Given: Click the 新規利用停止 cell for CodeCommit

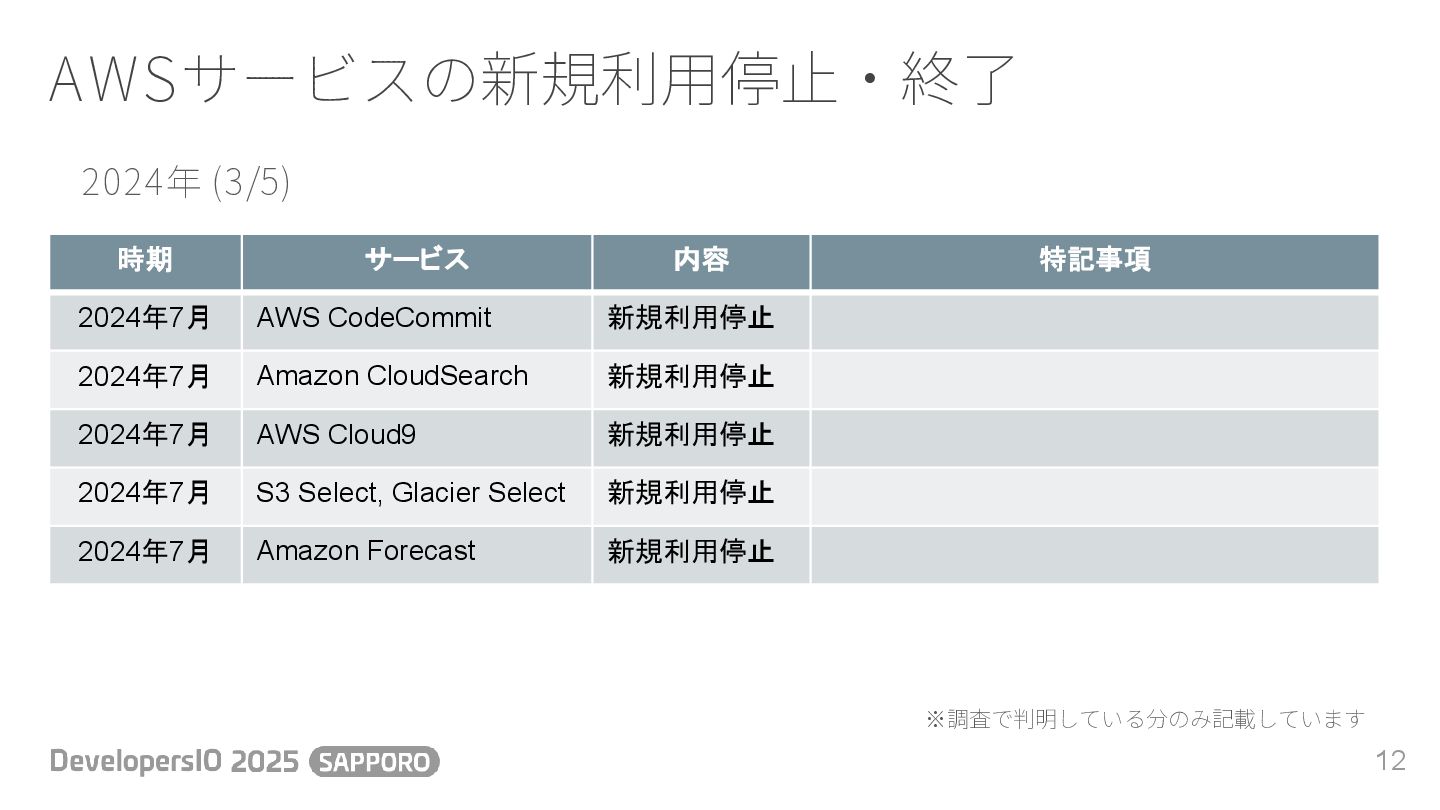Looking at the screenshot, I should (701, 321).
